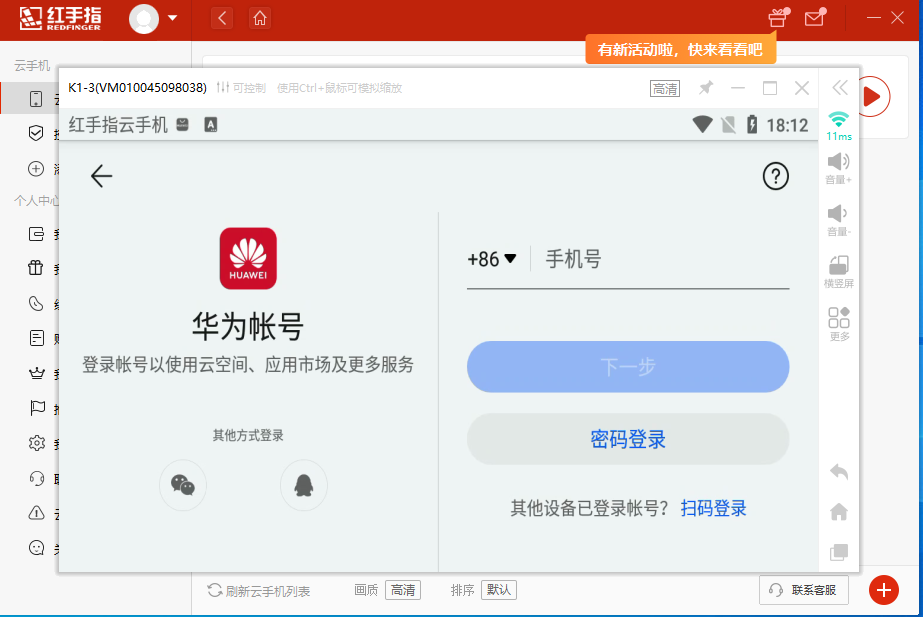Open the headset support icon in sidebar

coord(36,478)
